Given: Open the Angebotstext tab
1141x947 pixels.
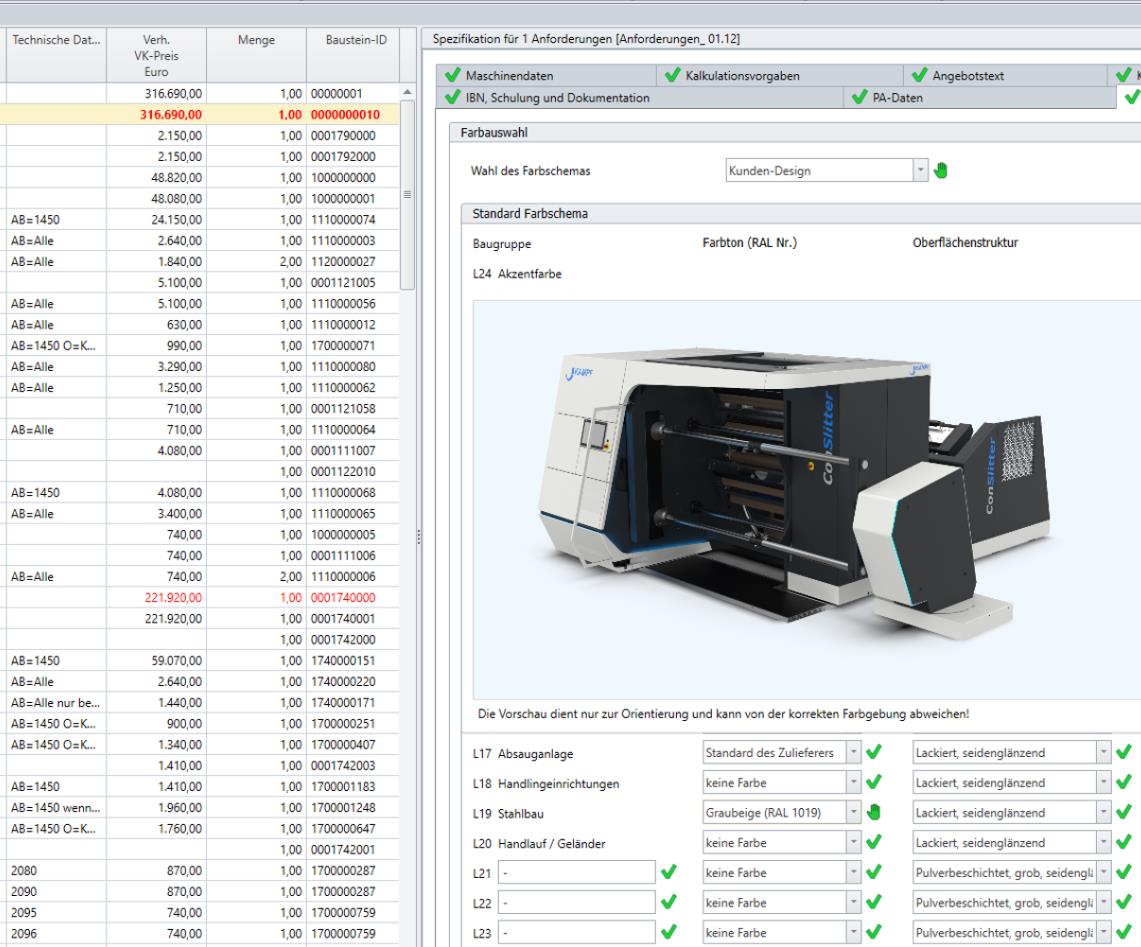Looking at the screenshot, I should click(967, 76).
